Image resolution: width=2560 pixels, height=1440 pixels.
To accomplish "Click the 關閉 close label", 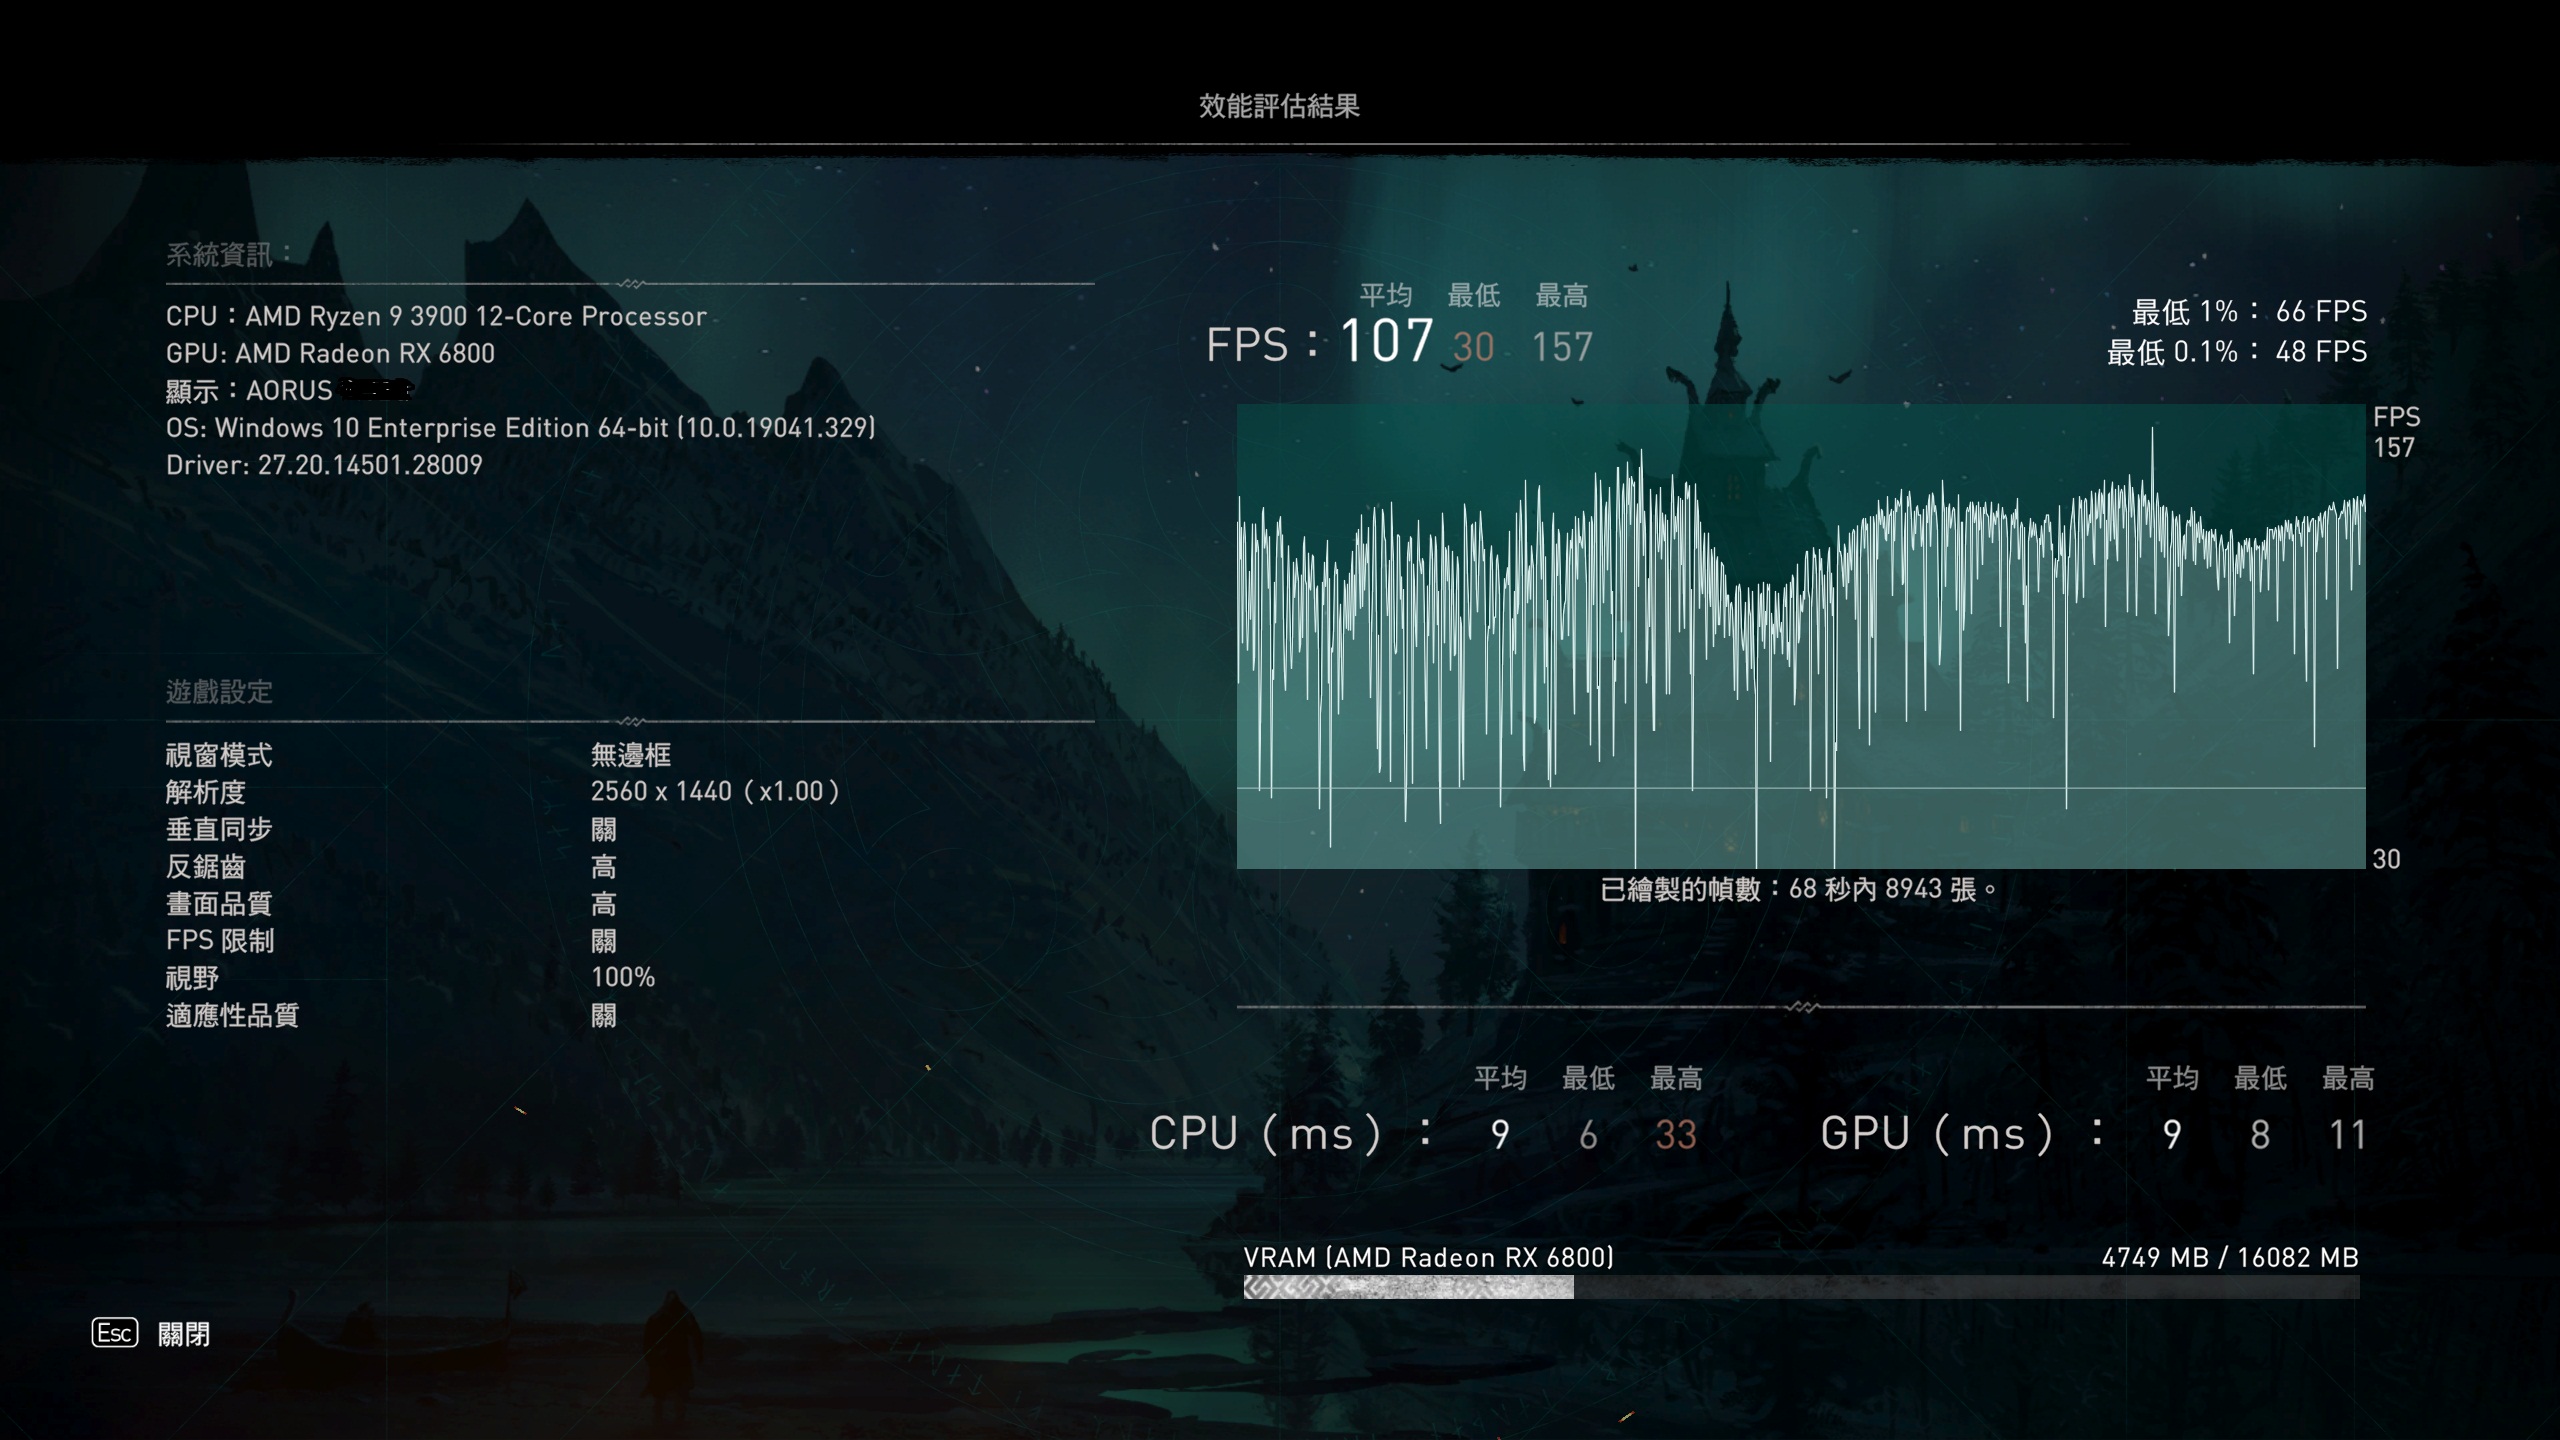I will tap(184, 1334).
